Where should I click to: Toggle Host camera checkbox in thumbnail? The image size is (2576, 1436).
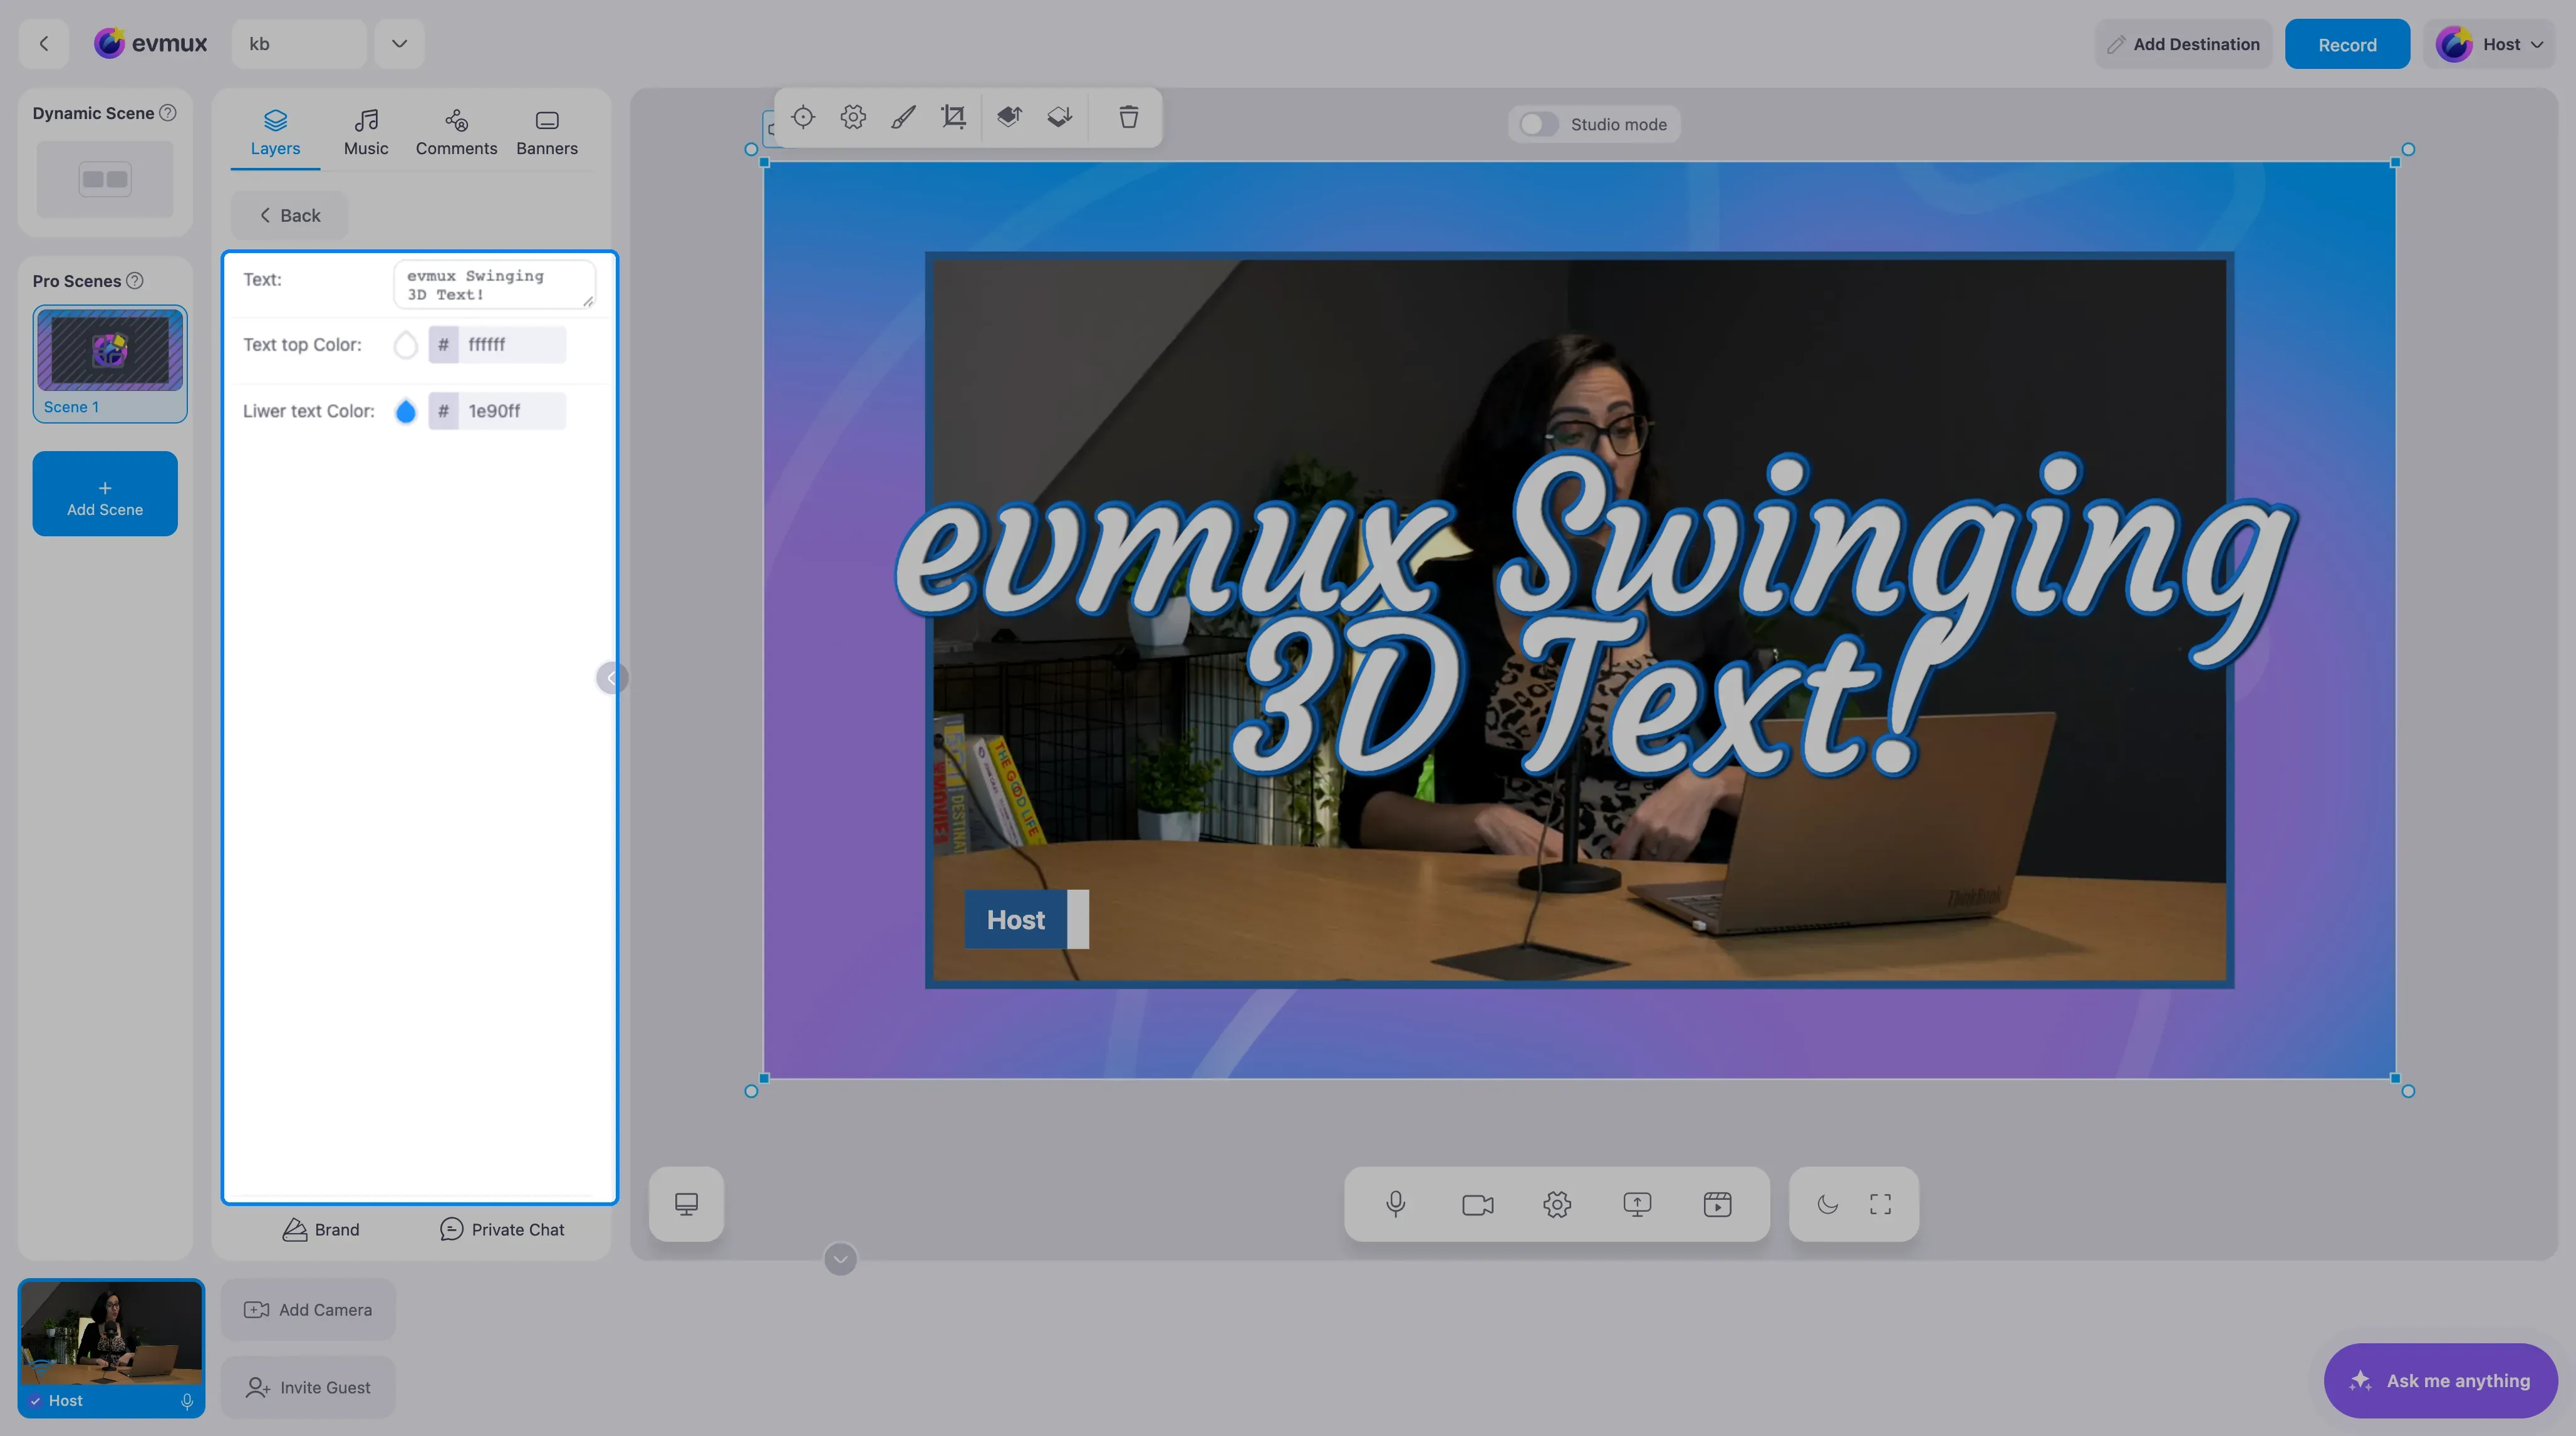click(x=35, y=1401)
